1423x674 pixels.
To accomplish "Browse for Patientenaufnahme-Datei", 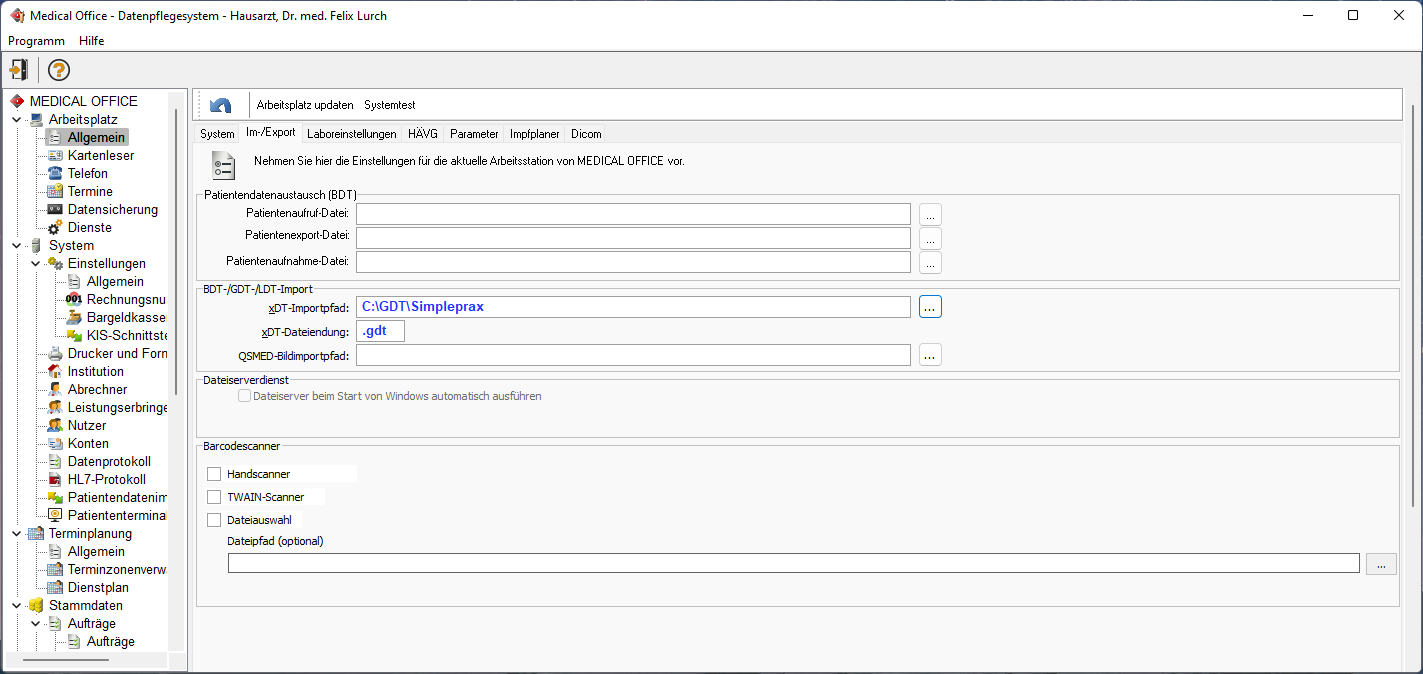I will pos(930,262).
